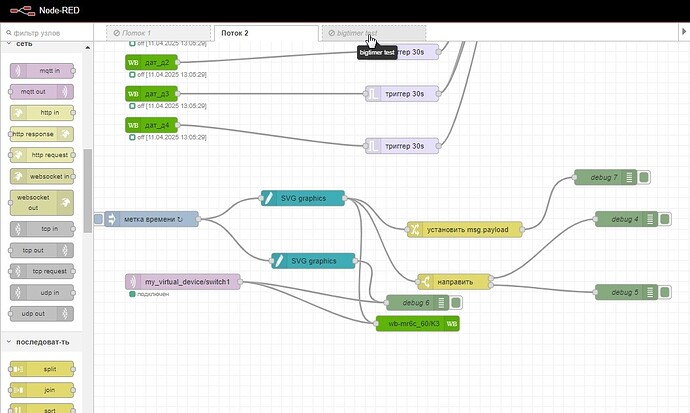Select the split palette node

coord(42,369)
